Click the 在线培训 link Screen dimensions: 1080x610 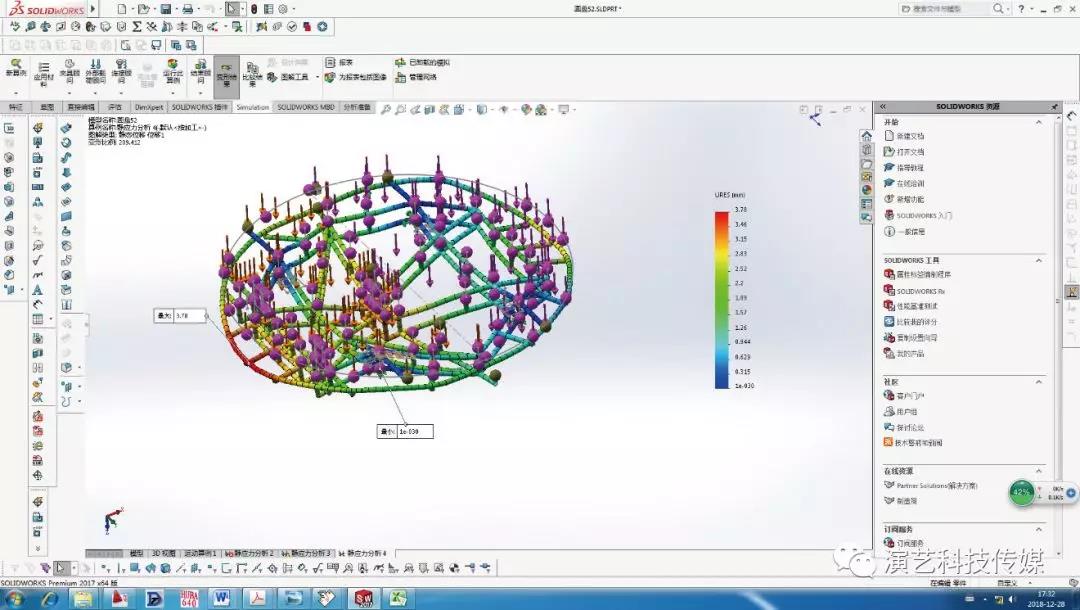pyautogui.click(x=904, y=184)
